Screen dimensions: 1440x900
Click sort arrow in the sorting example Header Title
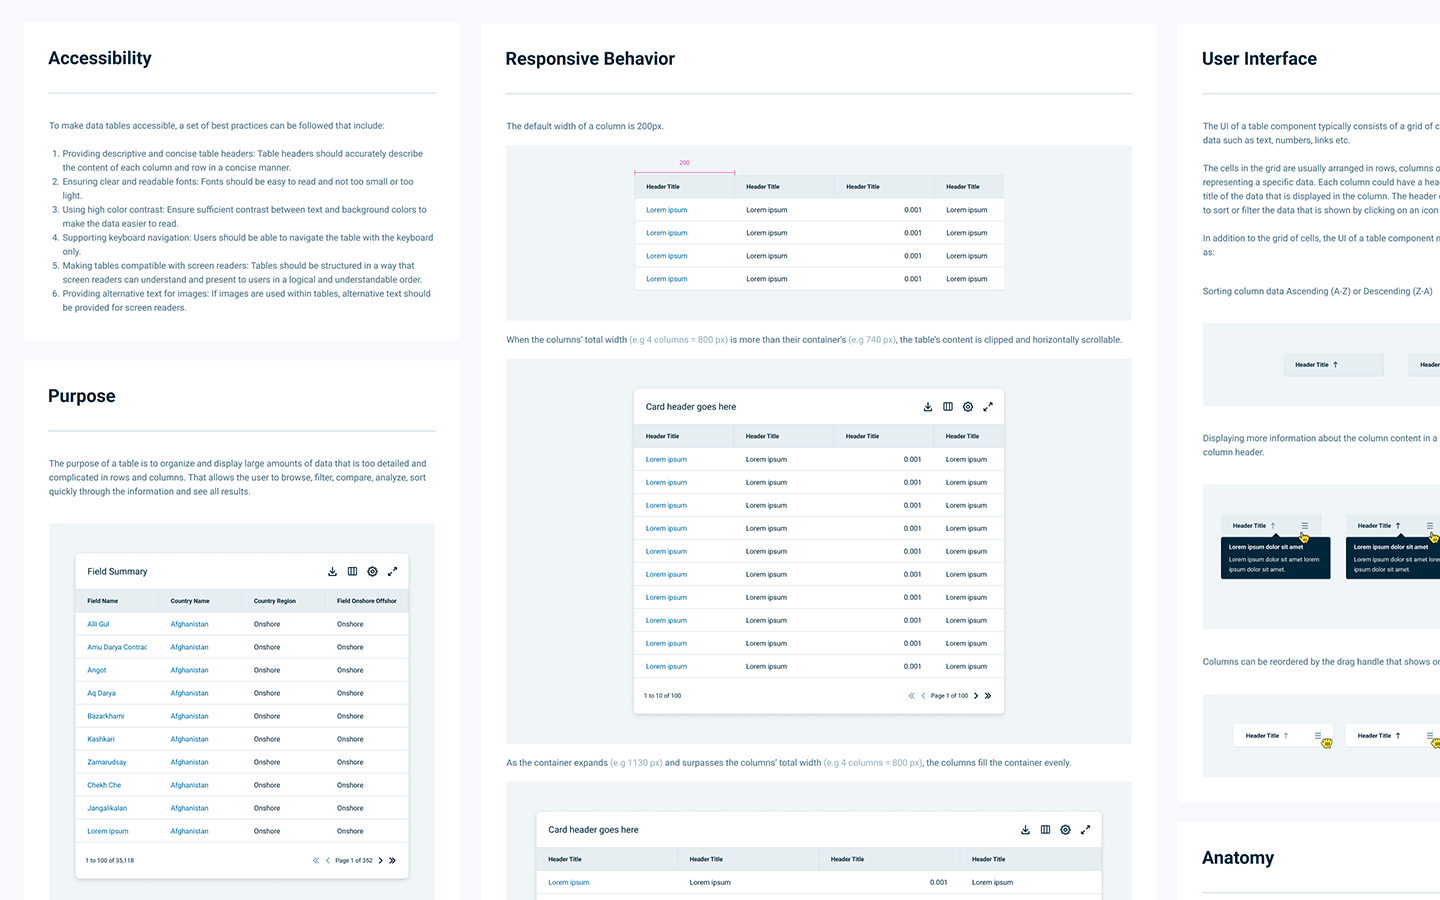(x=1335, y=365)
